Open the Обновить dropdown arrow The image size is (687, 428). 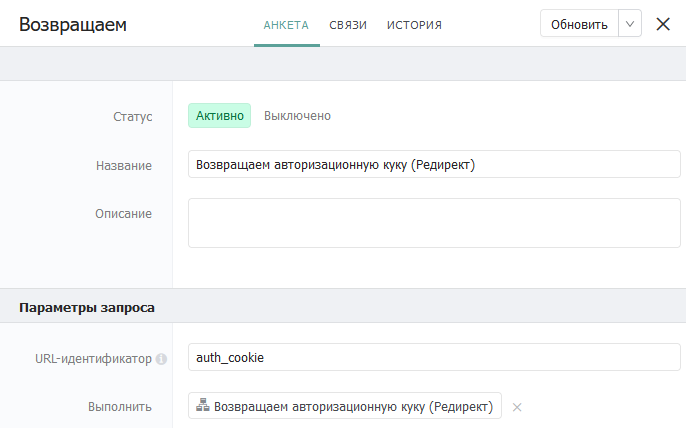[630, 24]
